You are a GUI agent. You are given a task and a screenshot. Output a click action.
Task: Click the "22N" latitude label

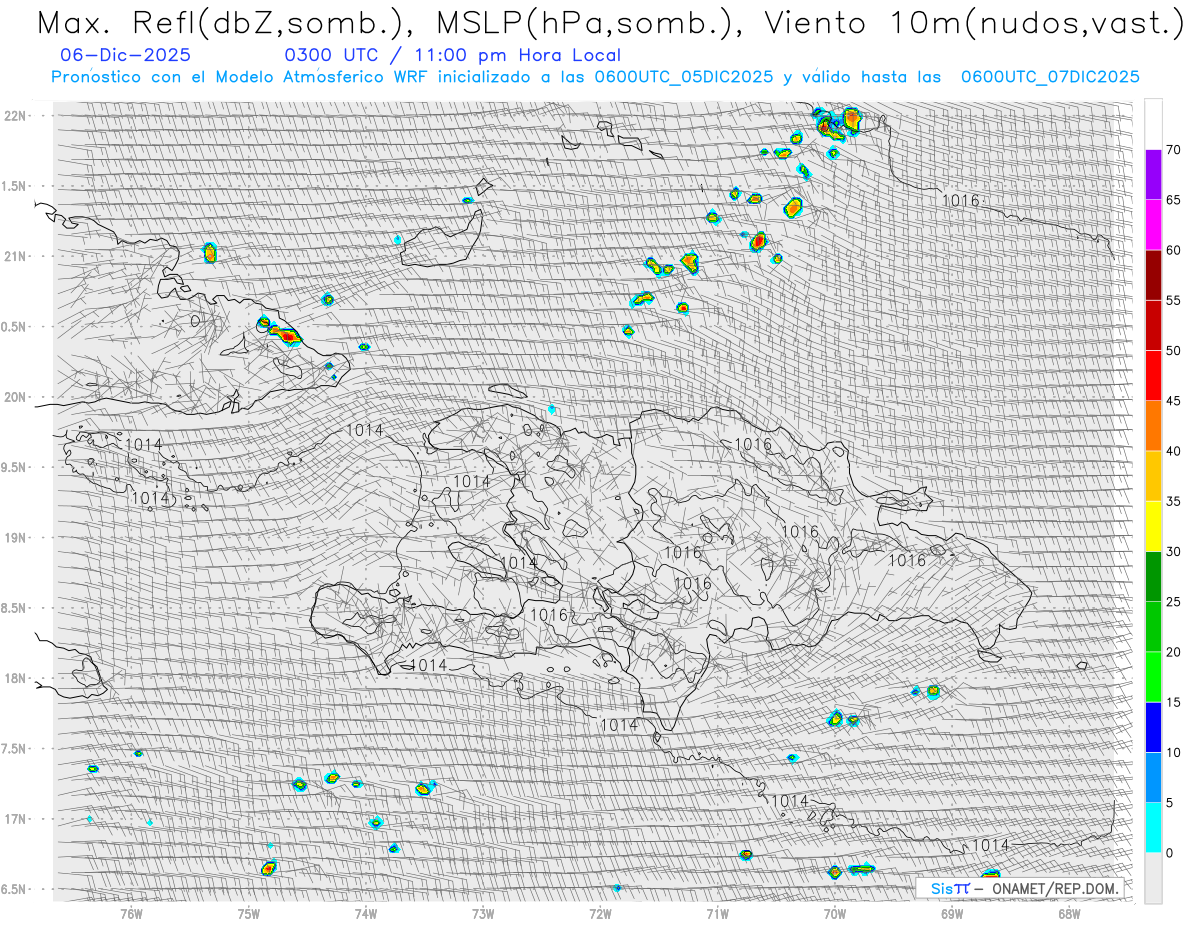(x=15, y=115)
